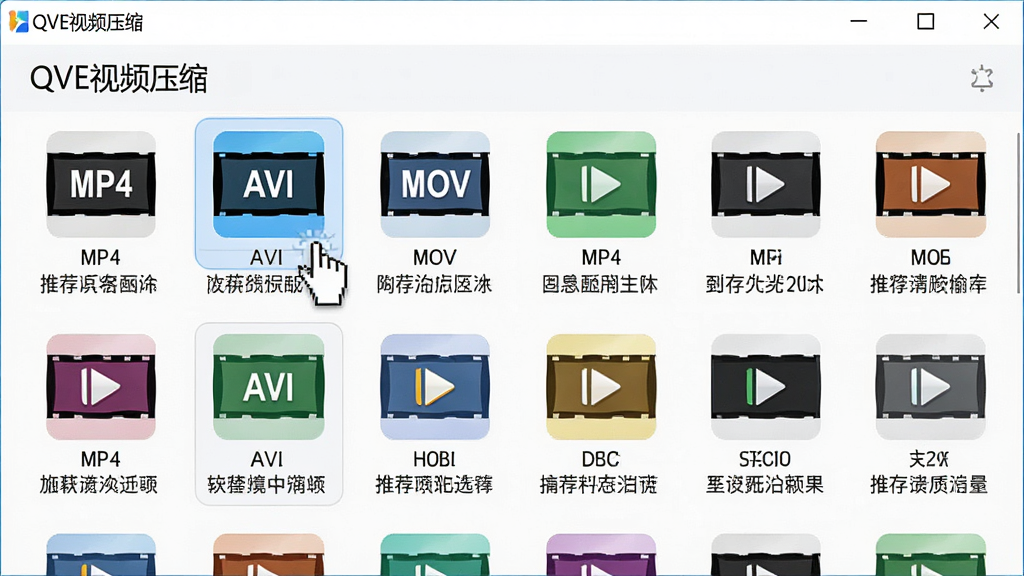Select the black MP4 format icon
This screenshot has width=1024, height=576.
101,184
